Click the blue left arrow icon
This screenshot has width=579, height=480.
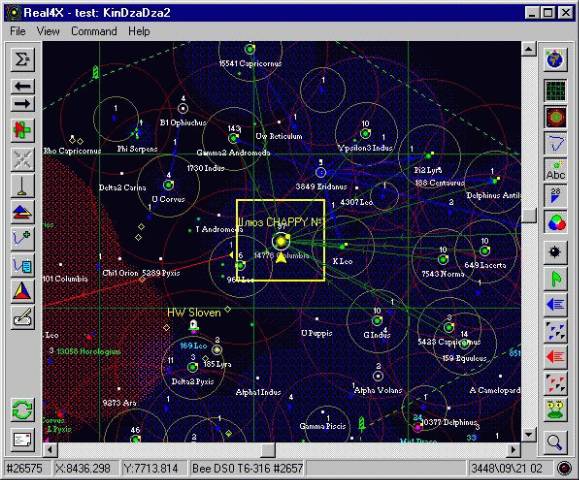(555, 305)
